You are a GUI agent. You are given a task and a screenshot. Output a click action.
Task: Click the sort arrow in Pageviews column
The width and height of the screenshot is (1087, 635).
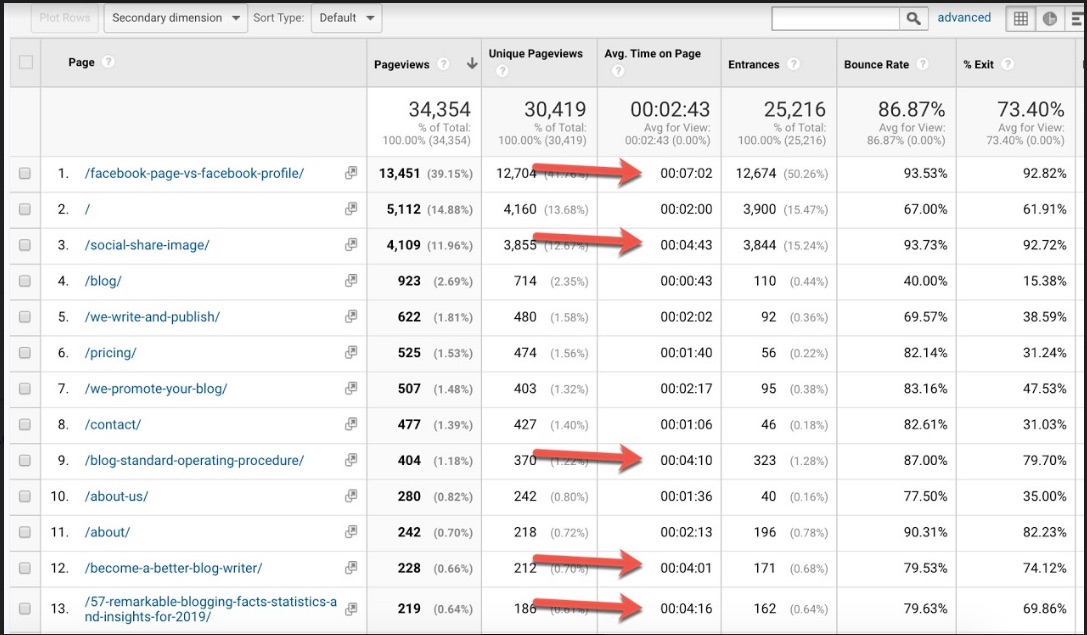coord(472,65)
